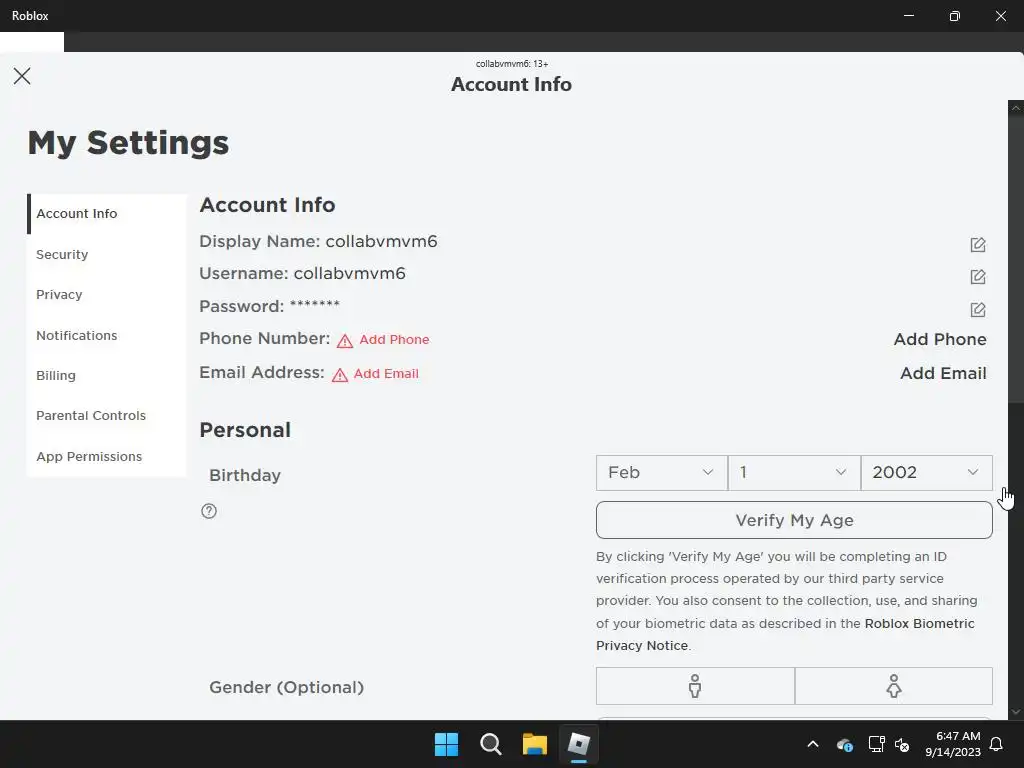
Task: Open the Birthday help question mark icon
Action: pos(209,511)
